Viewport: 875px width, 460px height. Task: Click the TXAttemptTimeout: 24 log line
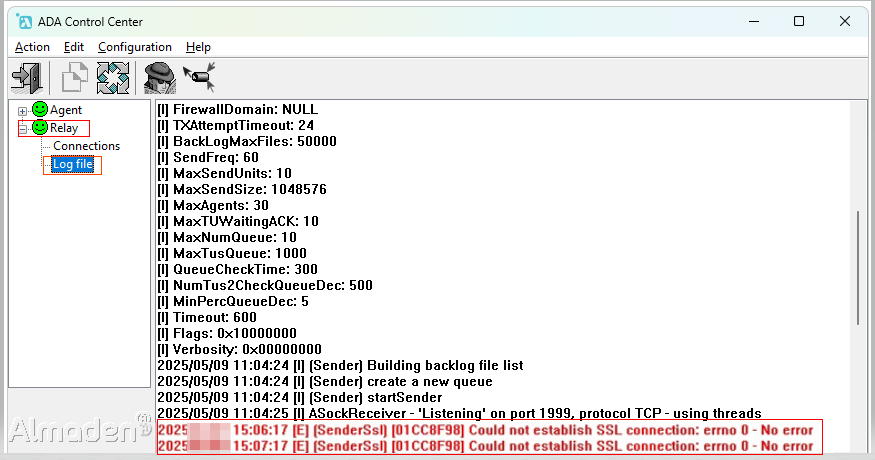(x=235, y=126)
